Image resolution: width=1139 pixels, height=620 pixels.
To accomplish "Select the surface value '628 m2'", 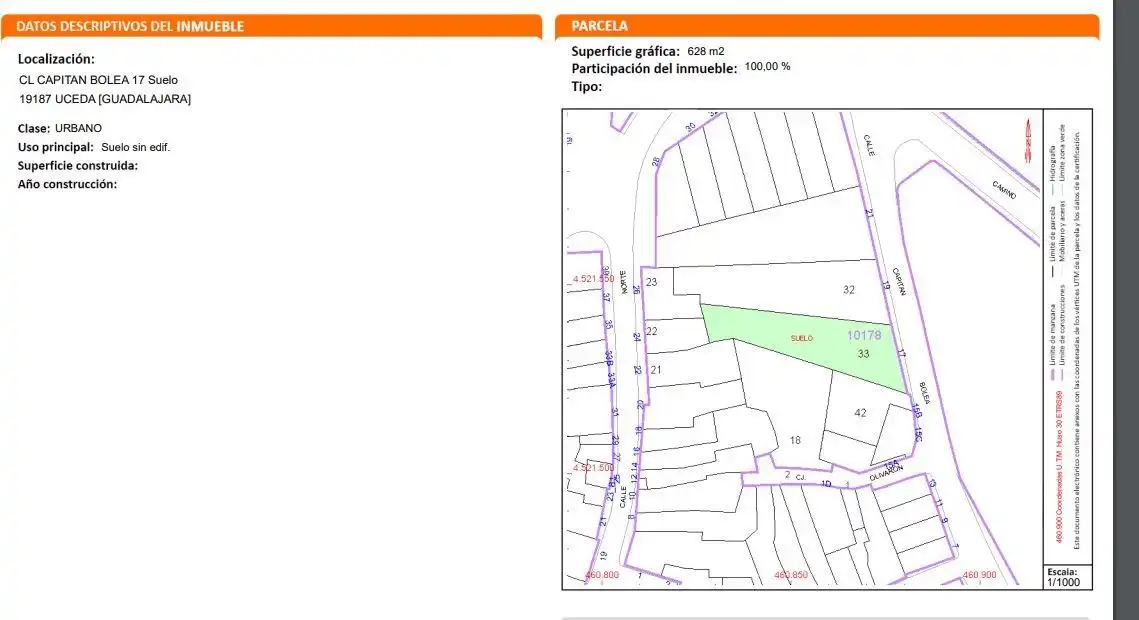I will click(x=705, y=52).
